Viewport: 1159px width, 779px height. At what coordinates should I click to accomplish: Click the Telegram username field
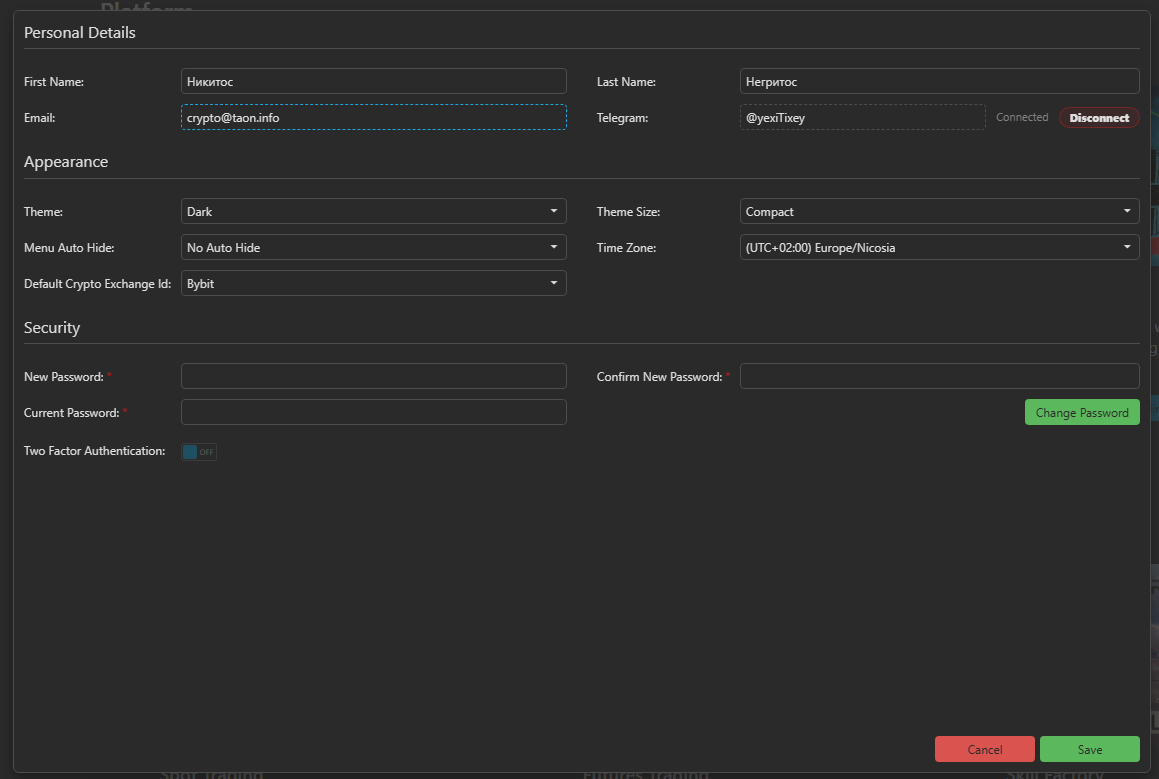pos(862,117)
